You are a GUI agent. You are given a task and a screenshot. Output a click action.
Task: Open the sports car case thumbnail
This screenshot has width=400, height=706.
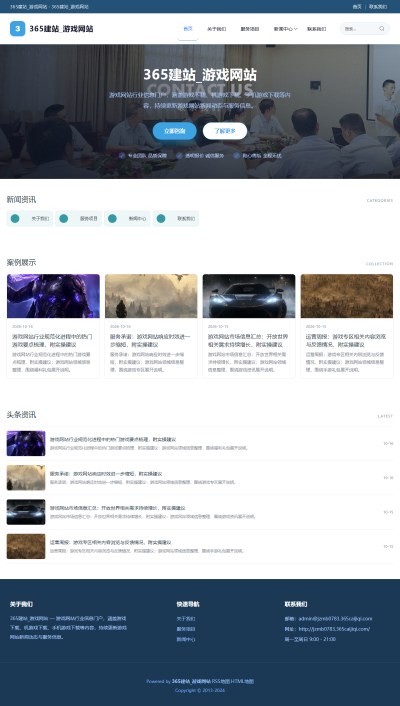pyautogui.click(x=249, y=296)
